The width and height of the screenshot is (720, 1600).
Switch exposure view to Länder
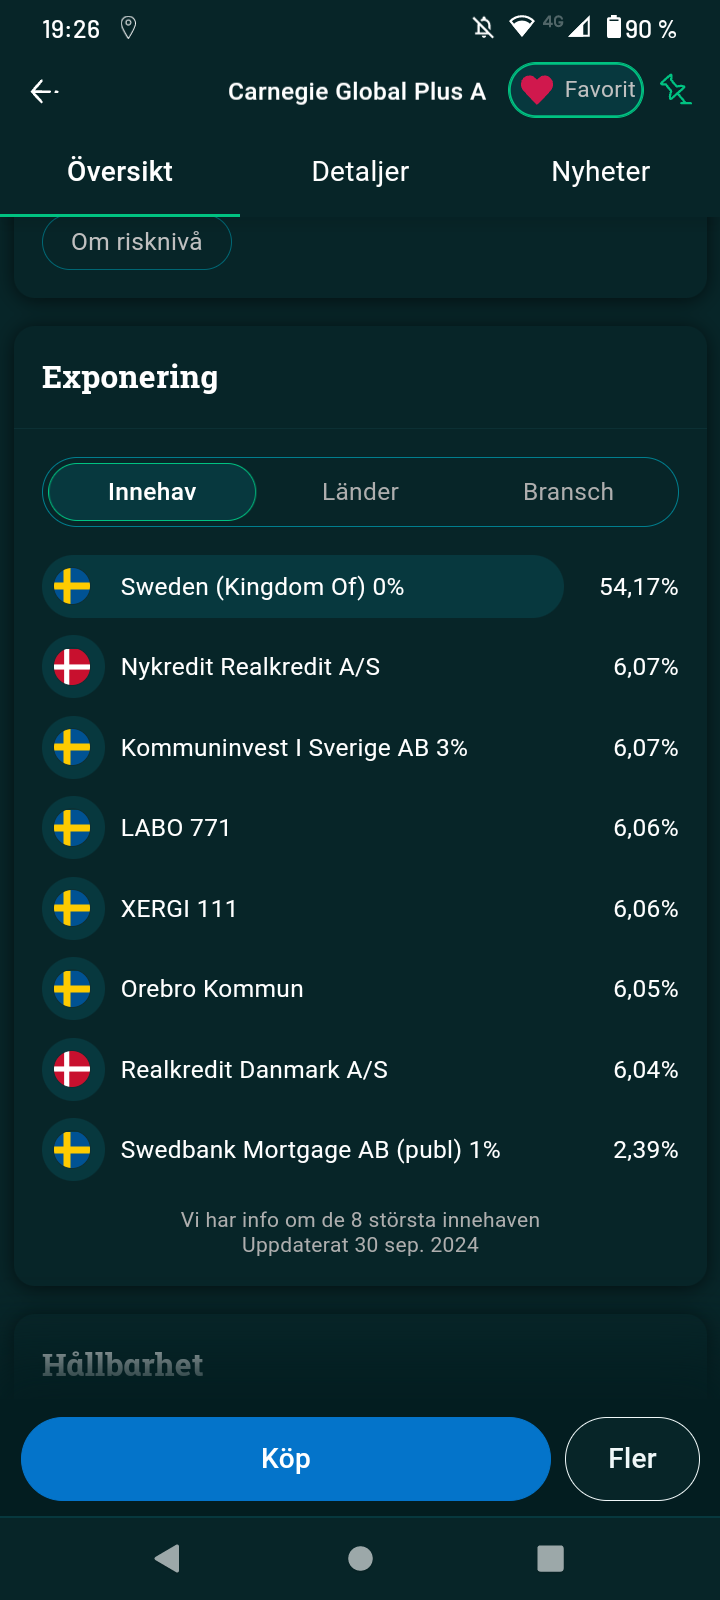[x=360, y=492]
